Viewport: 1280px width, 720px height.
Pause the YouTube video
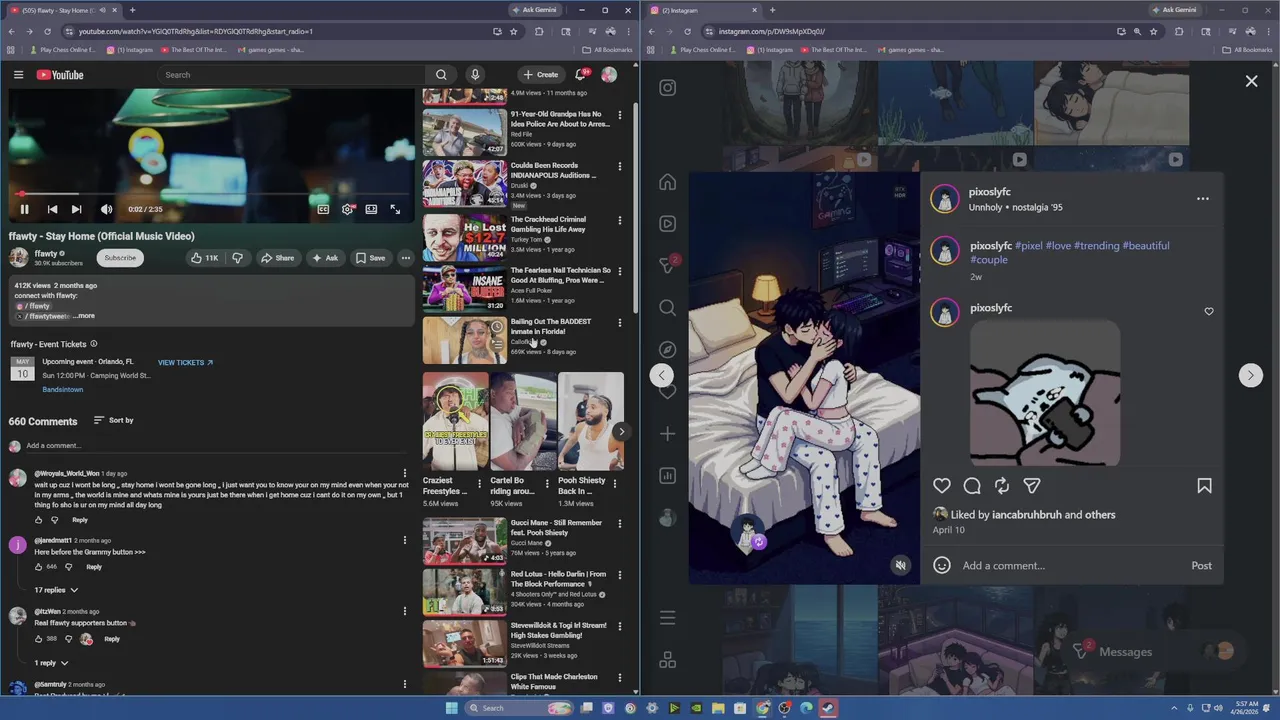tap(24, 209)
